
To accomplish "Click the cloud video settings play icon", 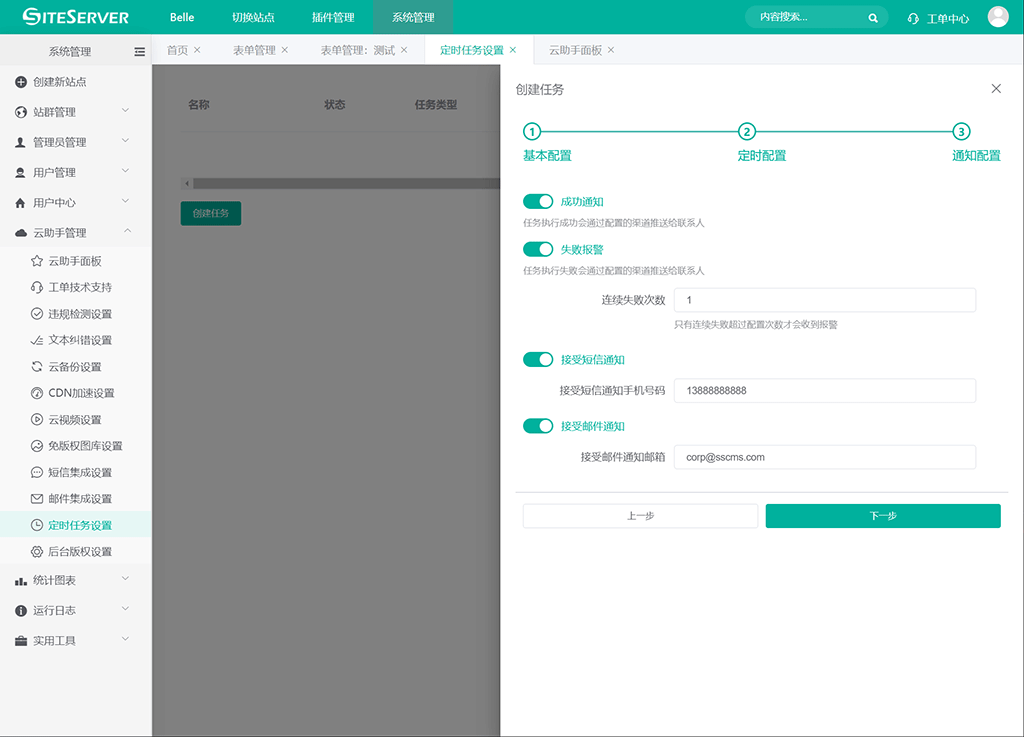I will point(37,420).
